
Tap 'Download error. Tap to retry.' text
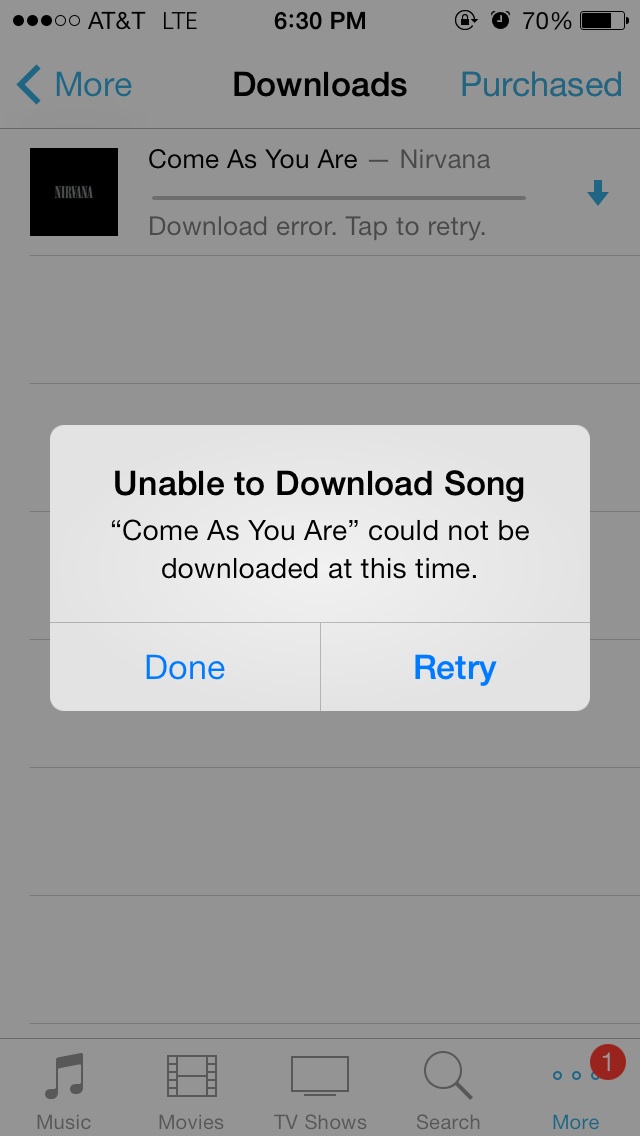[317, 226]
